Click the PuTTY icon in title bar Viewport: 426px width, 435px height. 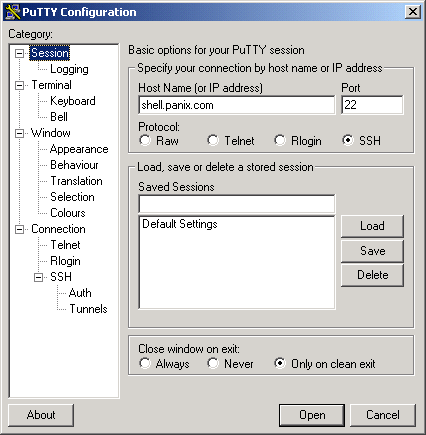[x=13, y=12]
